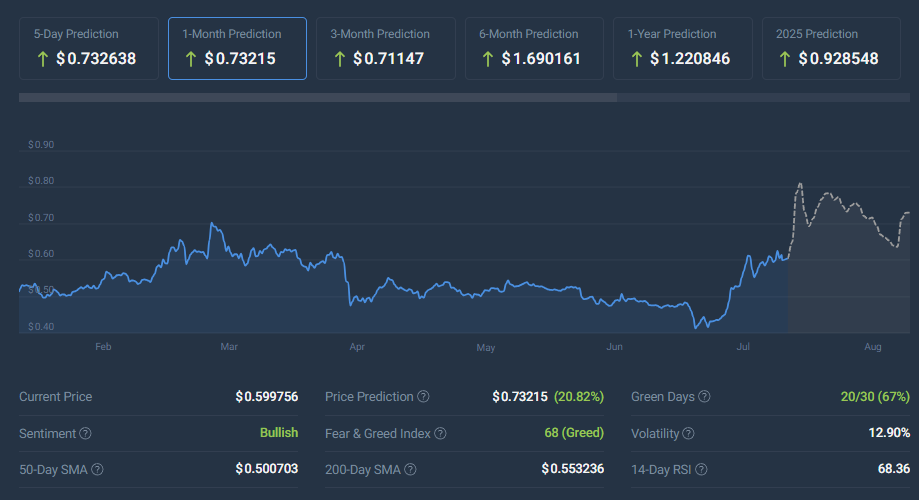919x500 pixels.
Task: Click the green arrow on the 6-Month Prediction tab
Action: (488, 59)
